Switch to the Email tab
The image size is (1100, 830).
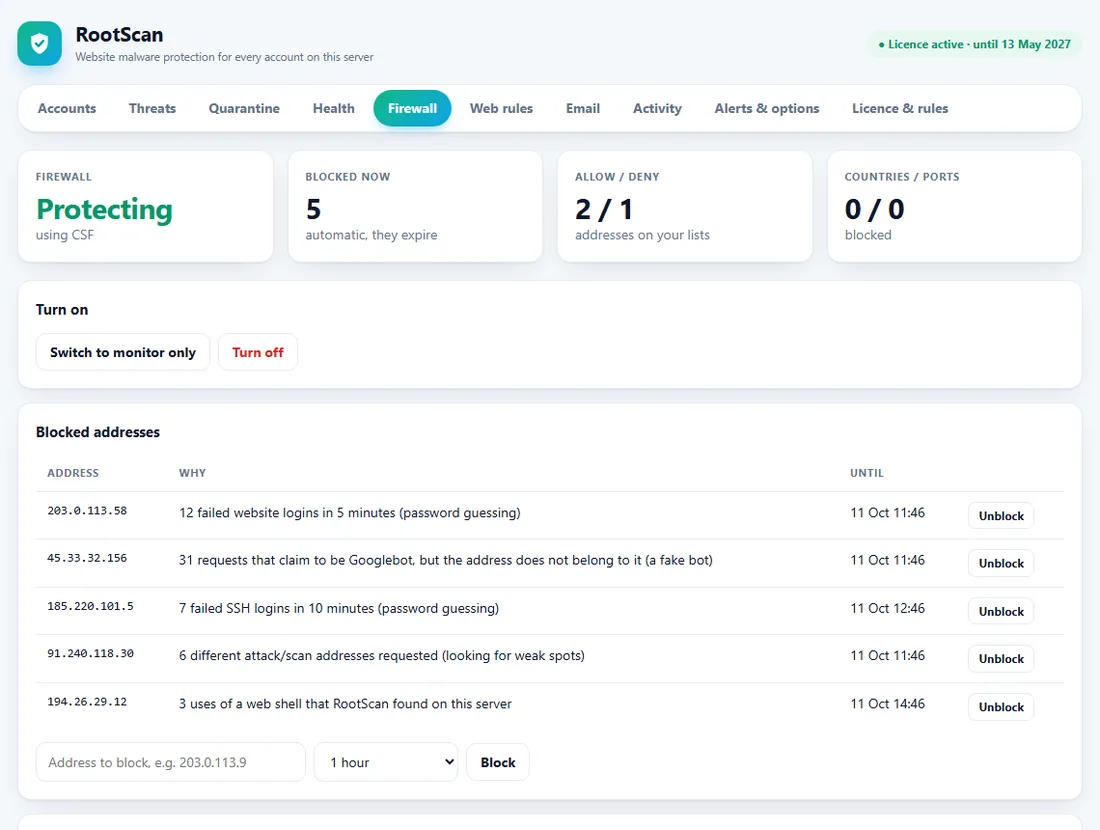583,109
